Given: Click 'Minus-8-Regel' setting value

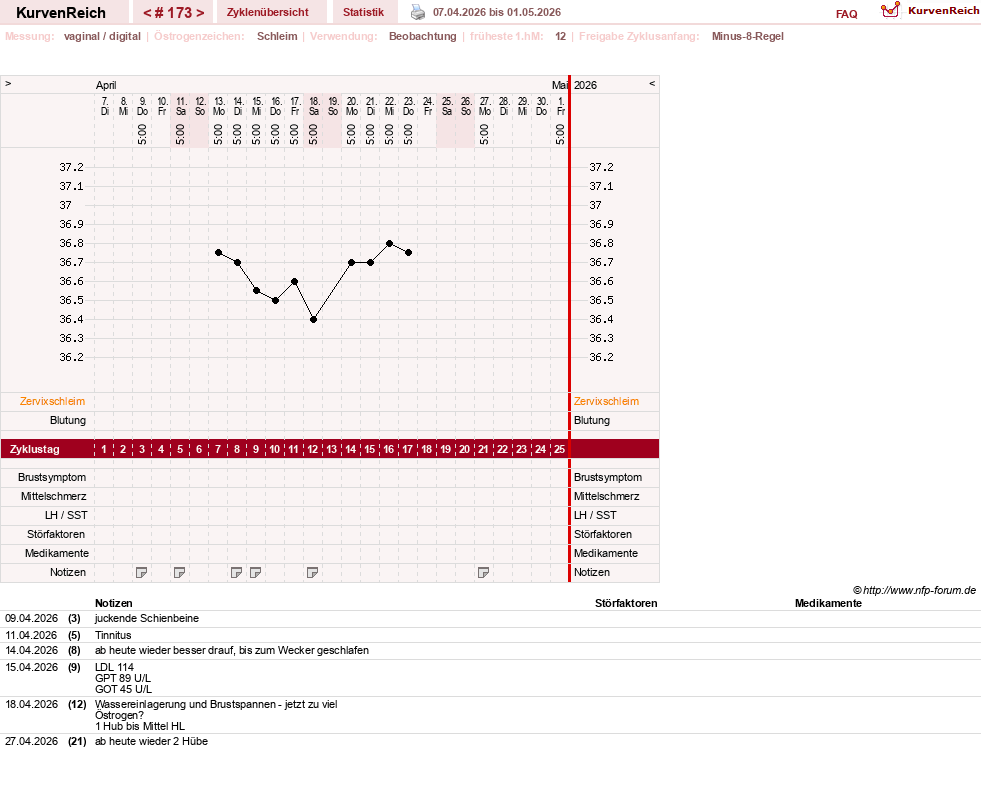Looking at the screenshot, I should coord(748,36).
